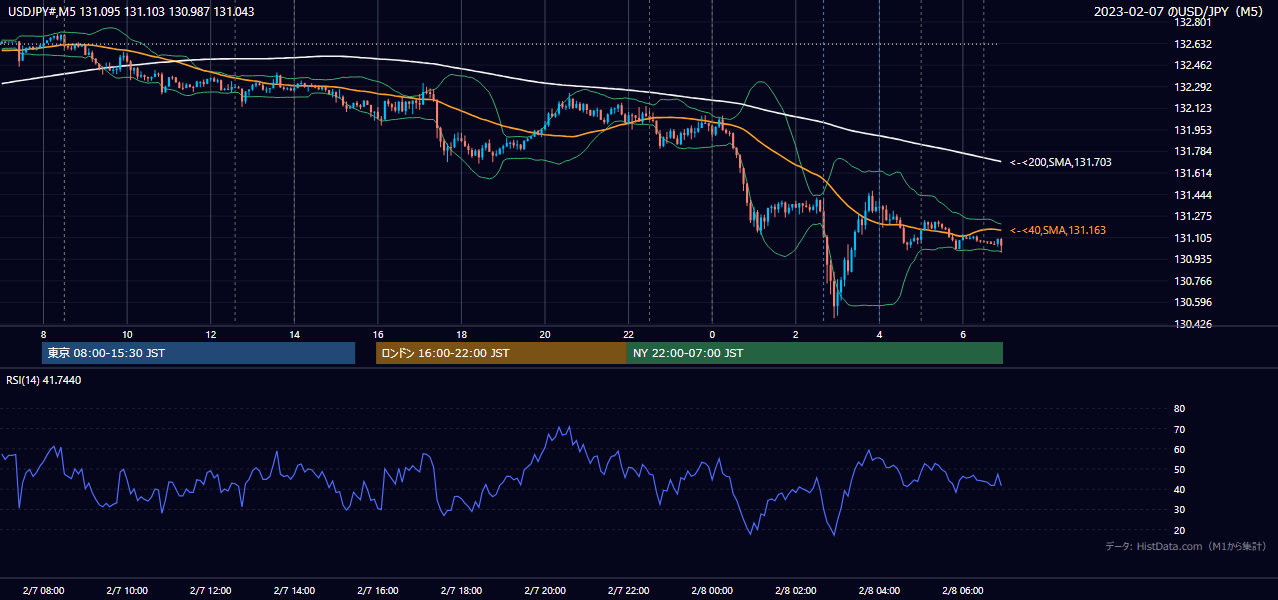Click the 2023-02-07 のUSD/JPY (M5) heading
This screenshot has height=600, width=1278.
1180,11
